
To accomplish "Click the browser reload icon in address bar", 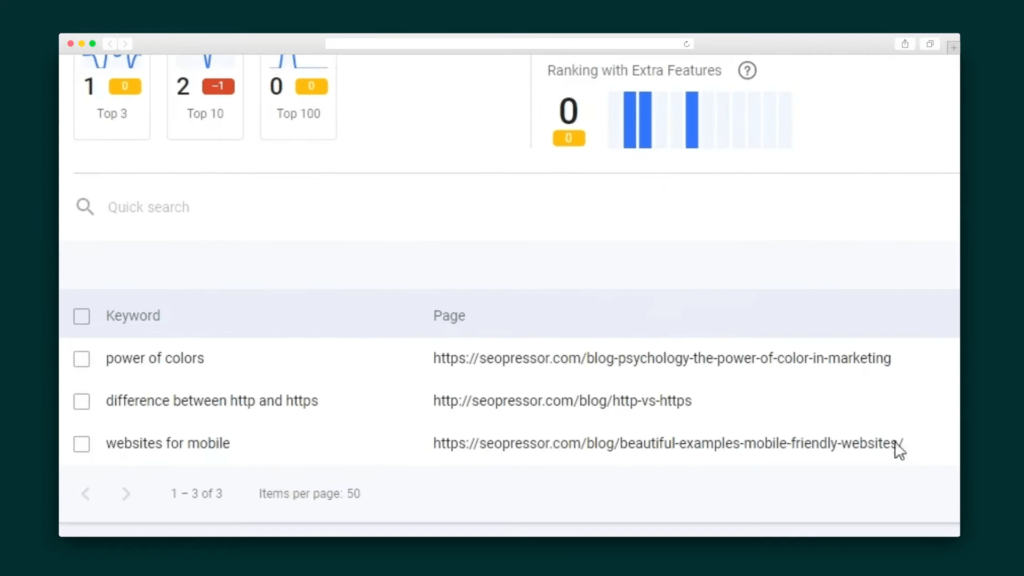I will tap(686, 44).
